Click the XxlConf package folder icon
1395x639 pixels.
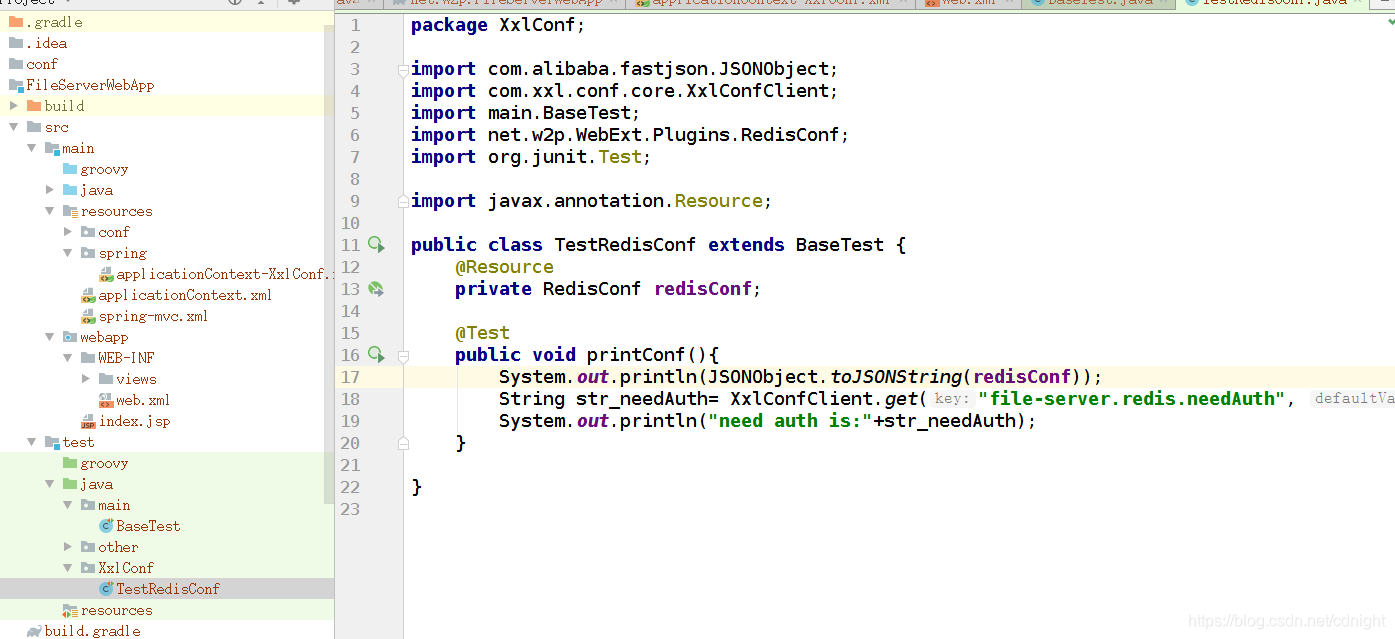(x=88, y=568)
